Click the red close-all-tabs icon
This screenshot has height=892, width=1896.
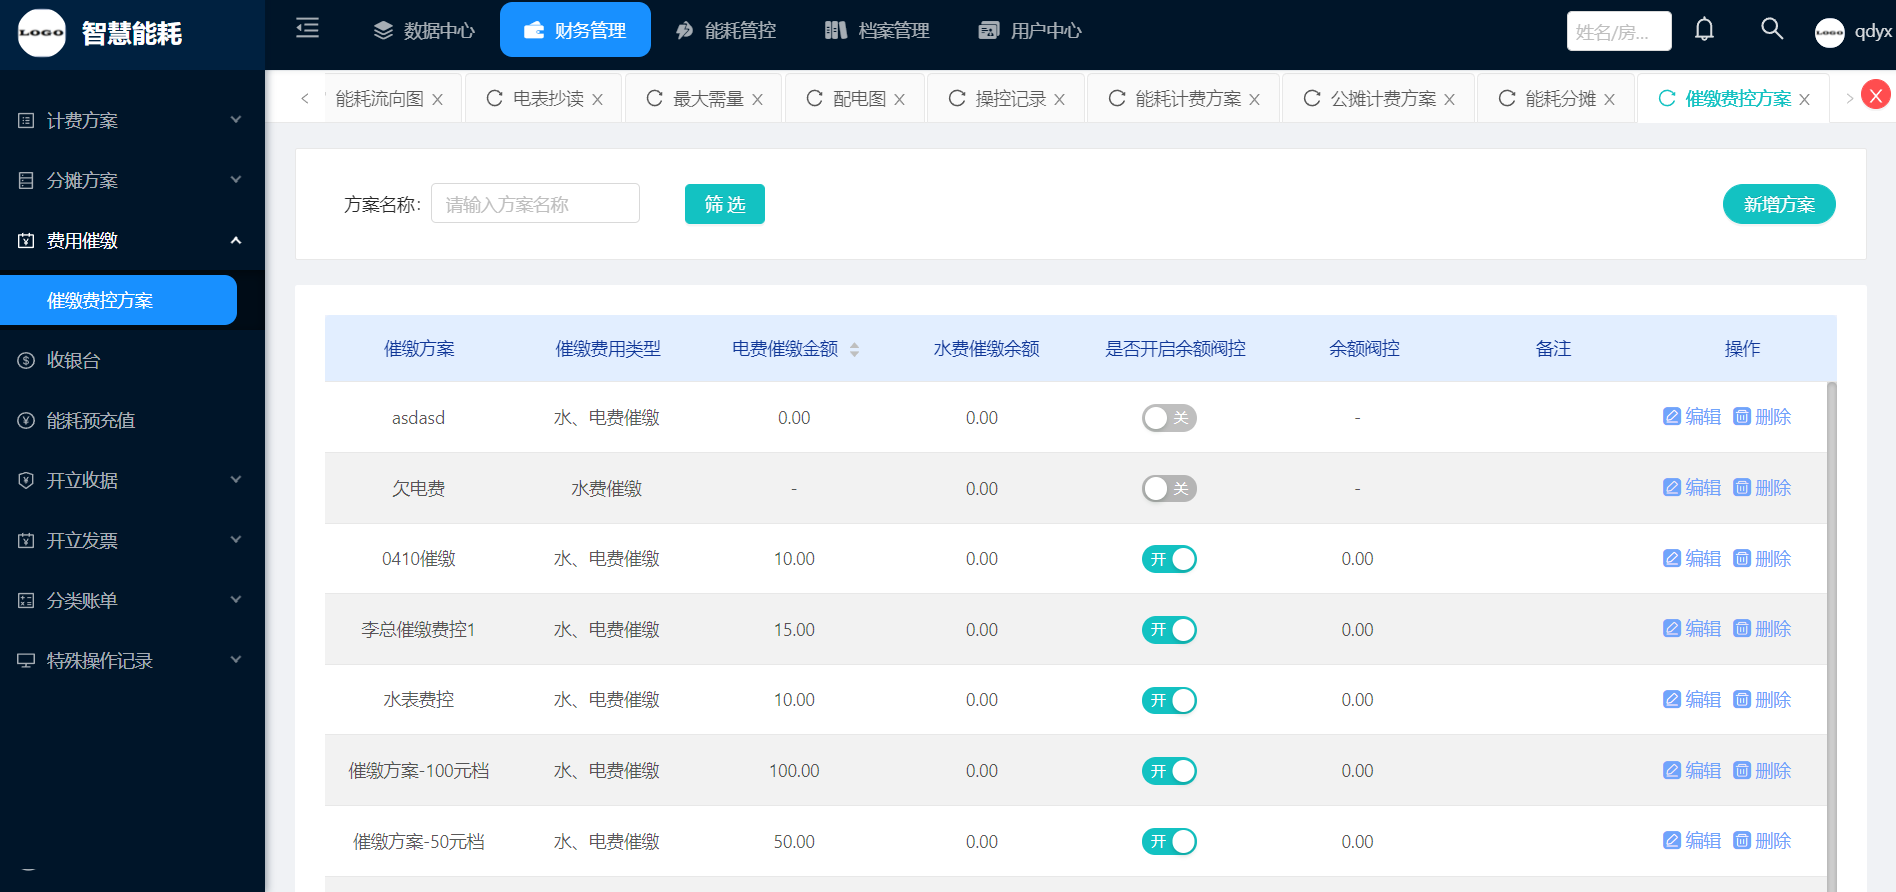1875,96
